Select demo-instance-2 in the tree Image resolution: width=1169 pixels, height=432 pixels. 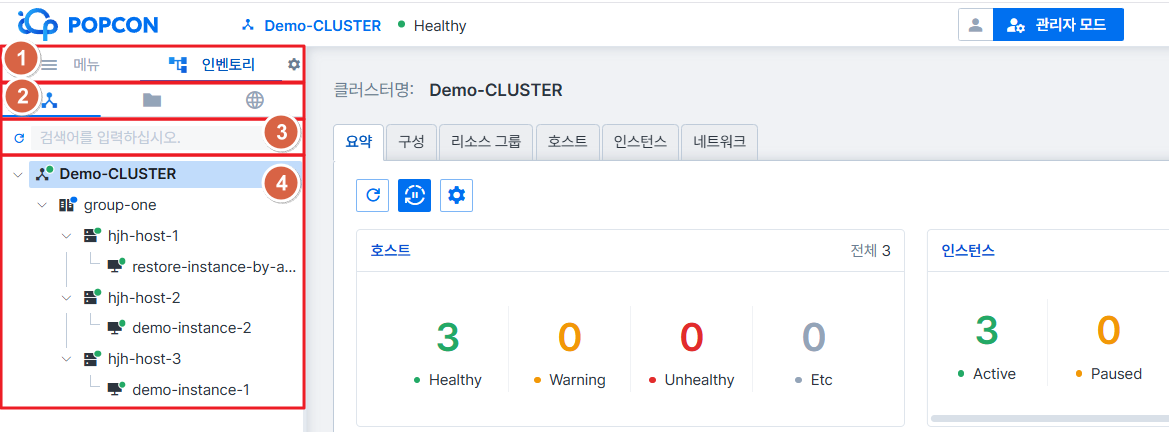tap(191, 328)
